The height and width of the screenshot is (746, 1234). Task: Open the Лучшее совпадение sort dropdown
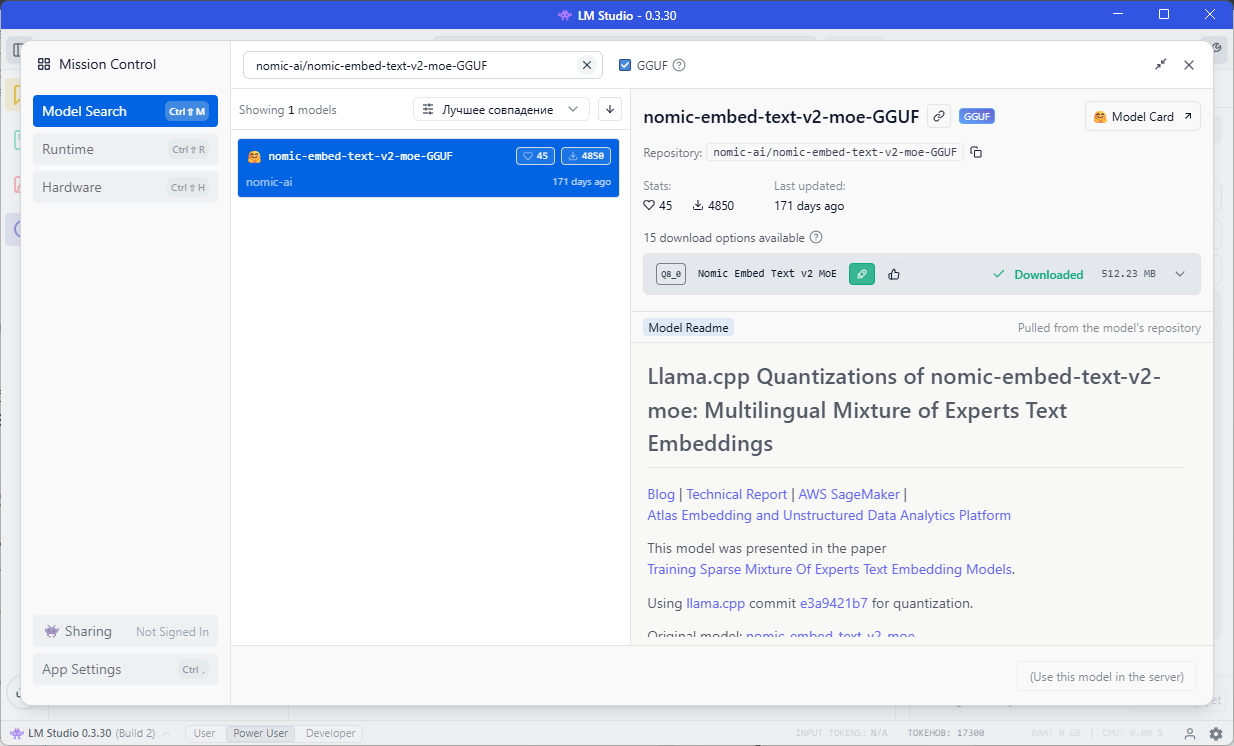point(501,109)
